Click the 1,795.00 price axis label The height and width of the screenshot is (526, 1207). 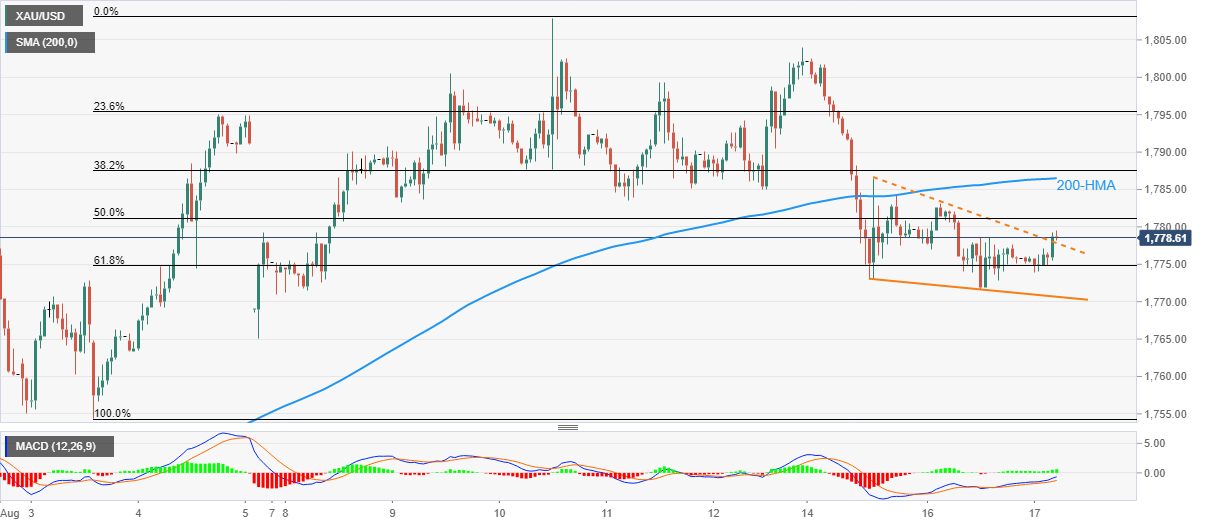[1164, 115]
